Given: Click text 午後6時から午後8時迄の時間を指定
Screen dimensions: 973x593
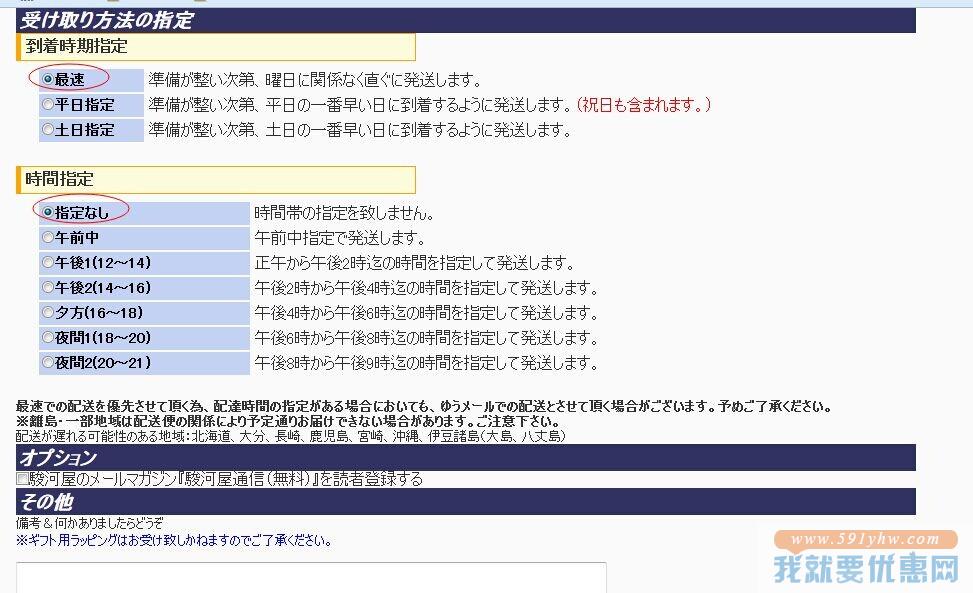Looking at the screenshot, I should (x=426, y=338).
